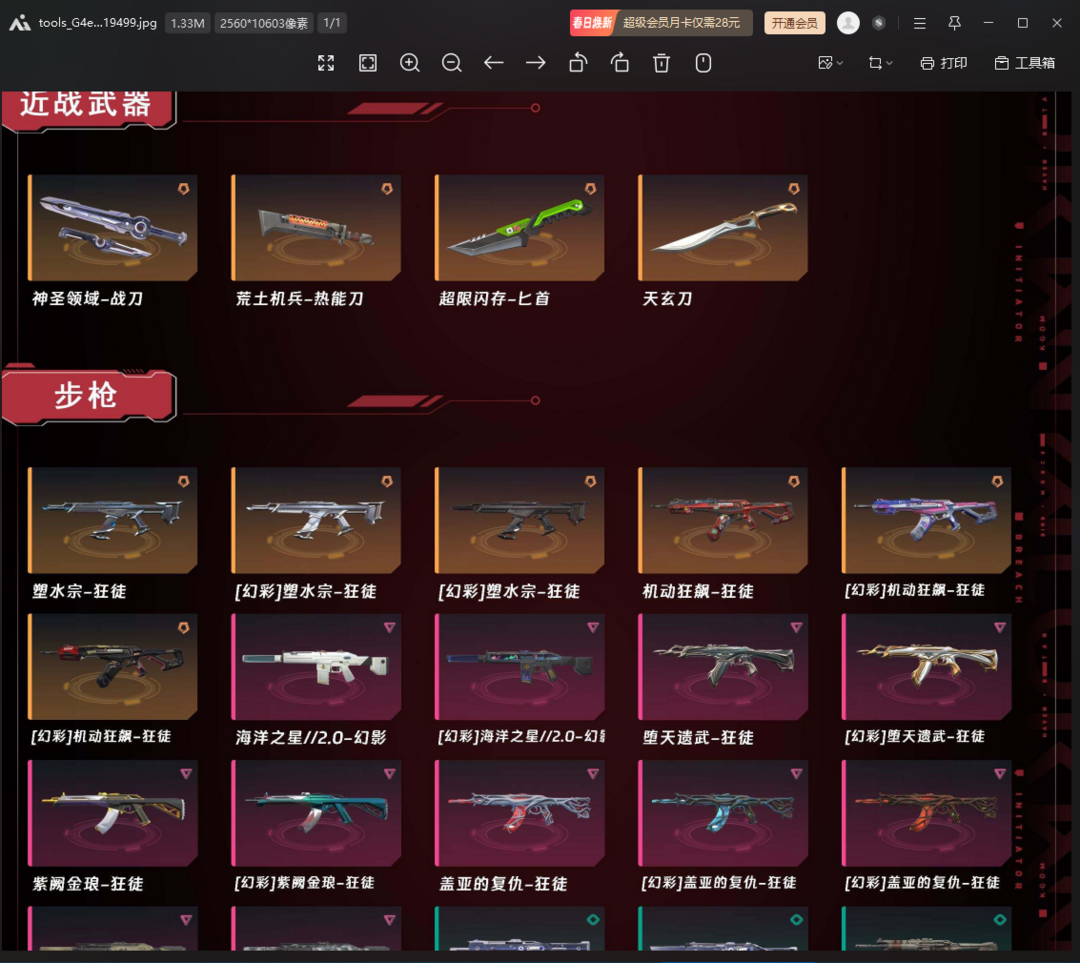This screenshot has height=963, width=1080.
Task: Click the 2560*10603像素 dimensions label
Action: click(264, 23)
